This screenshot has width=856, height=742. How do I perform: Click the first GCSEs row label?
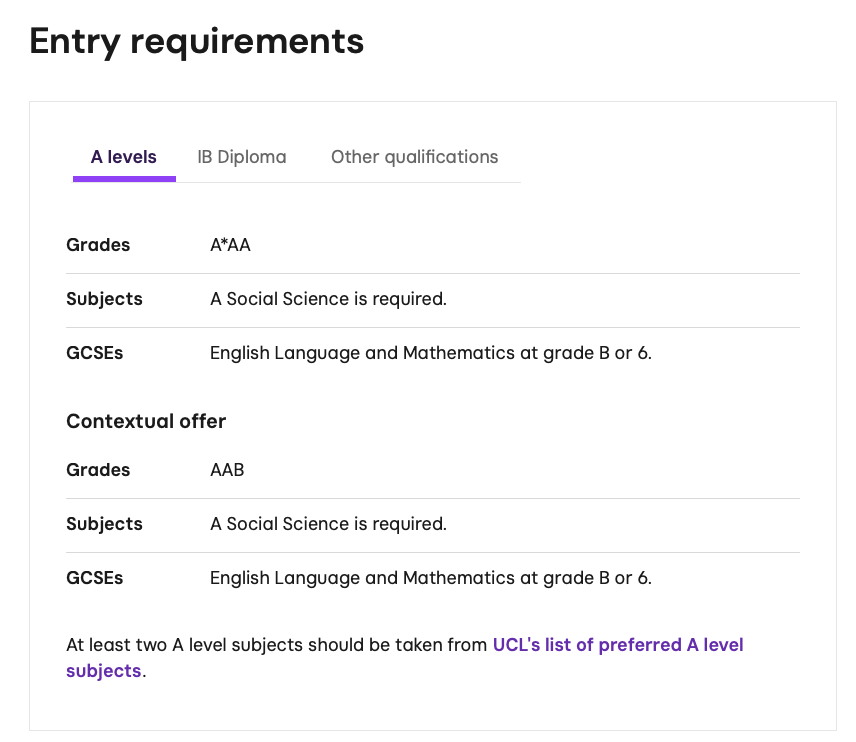95,353
